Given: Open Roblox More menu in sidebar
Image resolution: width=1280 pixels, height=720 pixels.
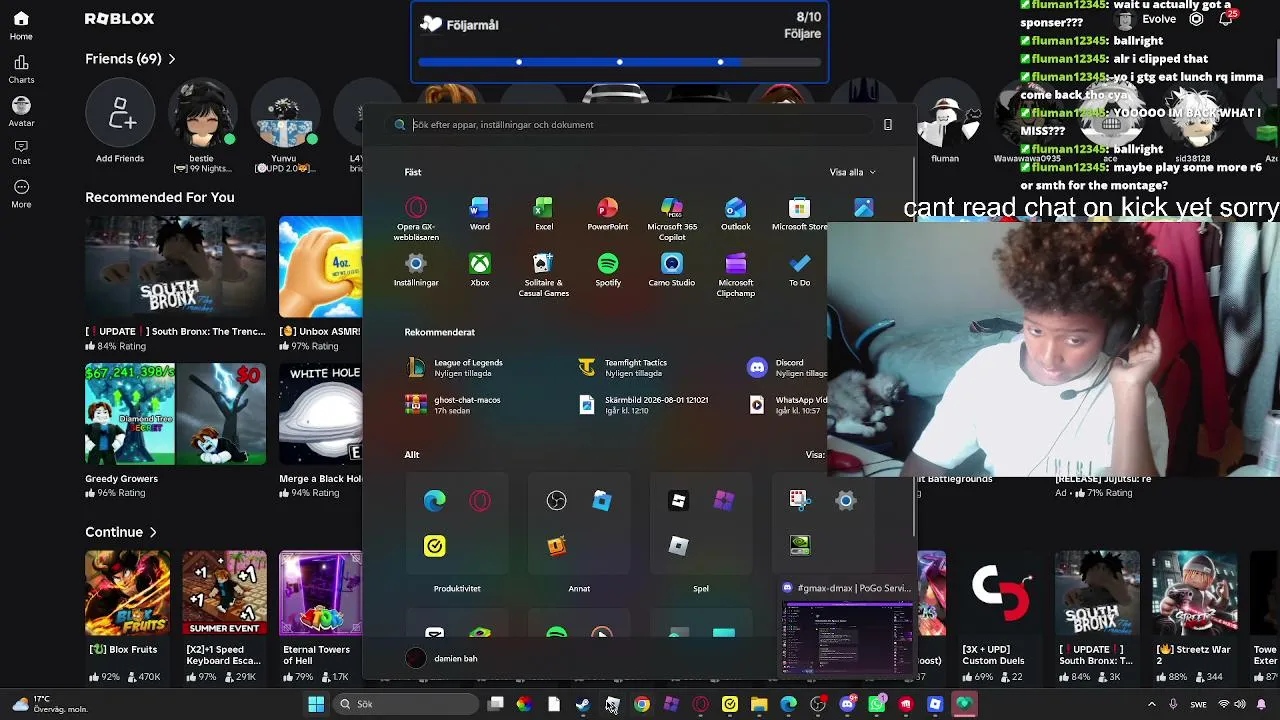Looking at the screenshot, I should click(x=21, y=193).
